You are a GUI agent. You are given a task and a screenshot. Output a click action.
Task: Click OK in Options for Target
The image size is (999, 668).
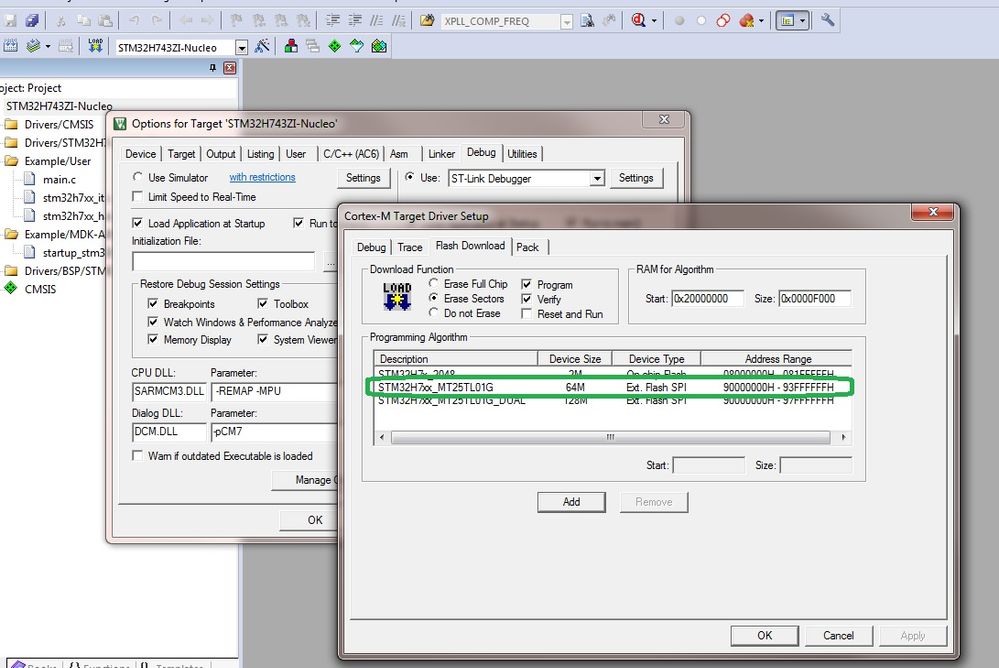(x=315, y=520)
